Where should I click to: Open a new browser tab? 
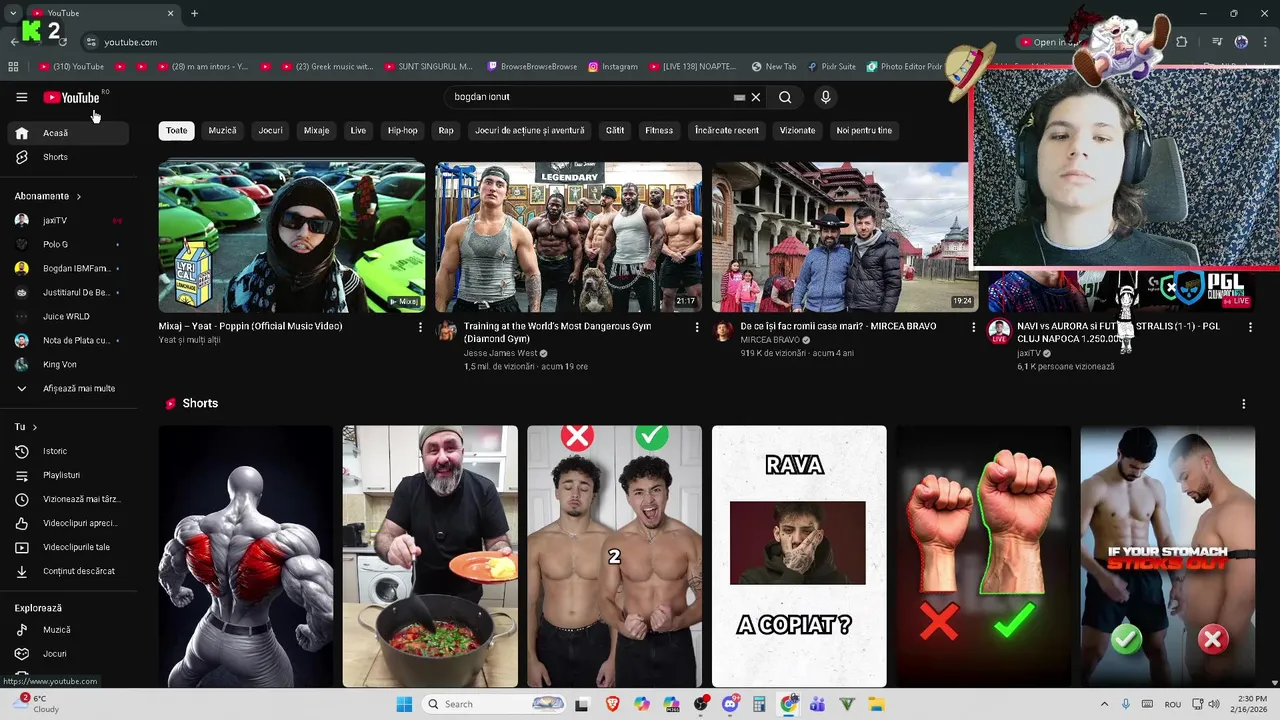[x=195, y=13]
